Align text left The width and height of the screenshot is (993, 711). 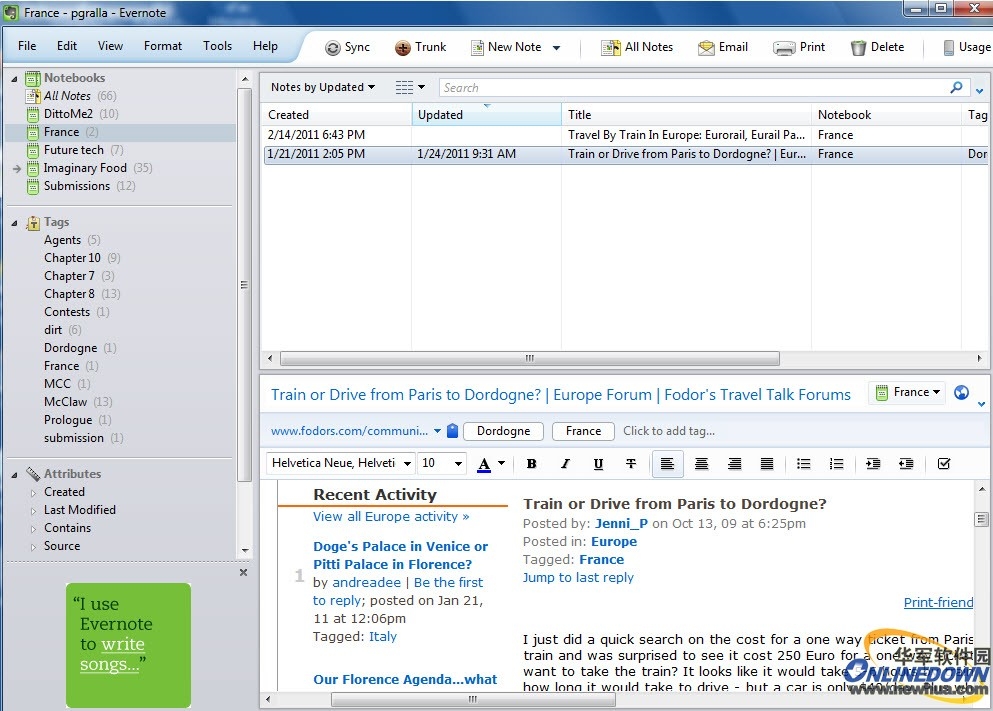[x=667, y=464]
